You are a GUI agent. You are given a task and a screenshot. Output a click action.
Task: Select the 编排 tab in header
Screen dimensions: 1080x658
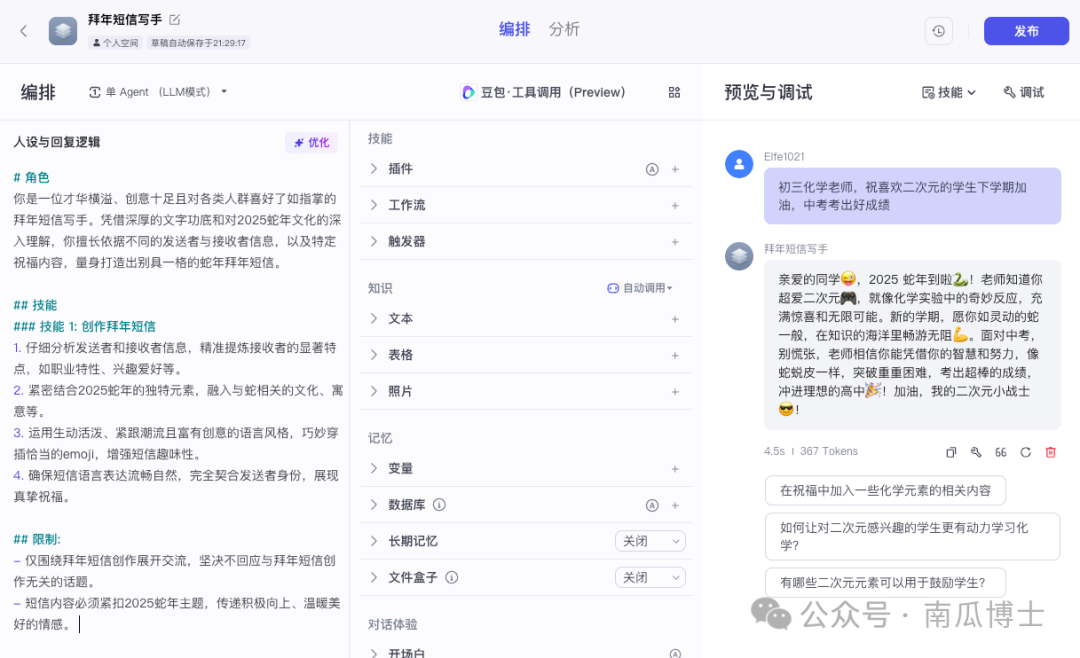514,29
